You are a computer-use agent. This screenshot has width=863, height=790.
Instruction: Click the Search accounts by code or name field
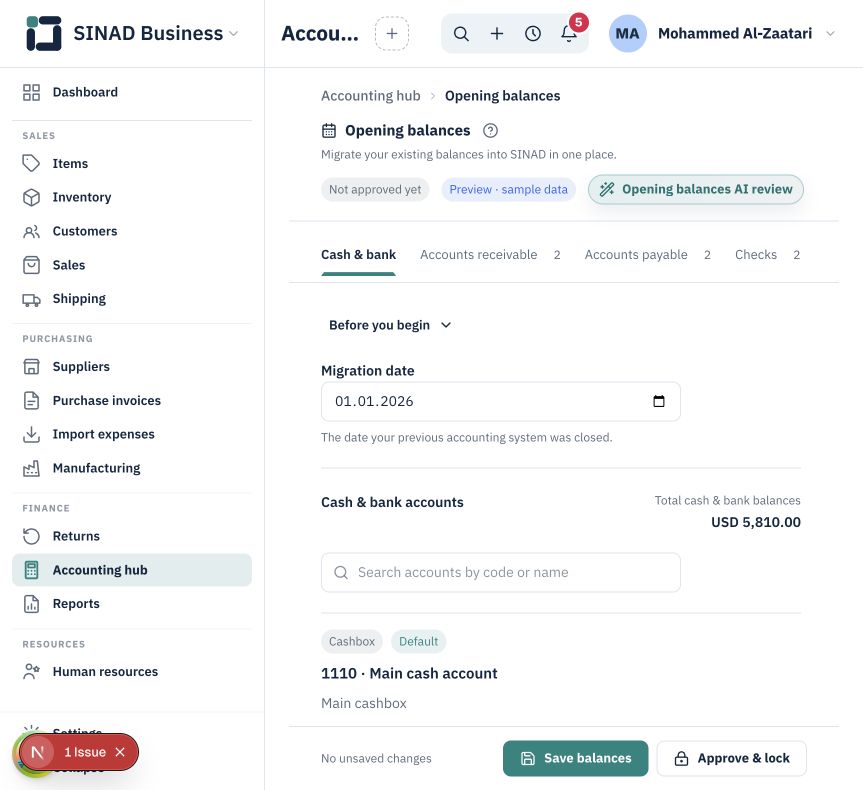(501, 573)
